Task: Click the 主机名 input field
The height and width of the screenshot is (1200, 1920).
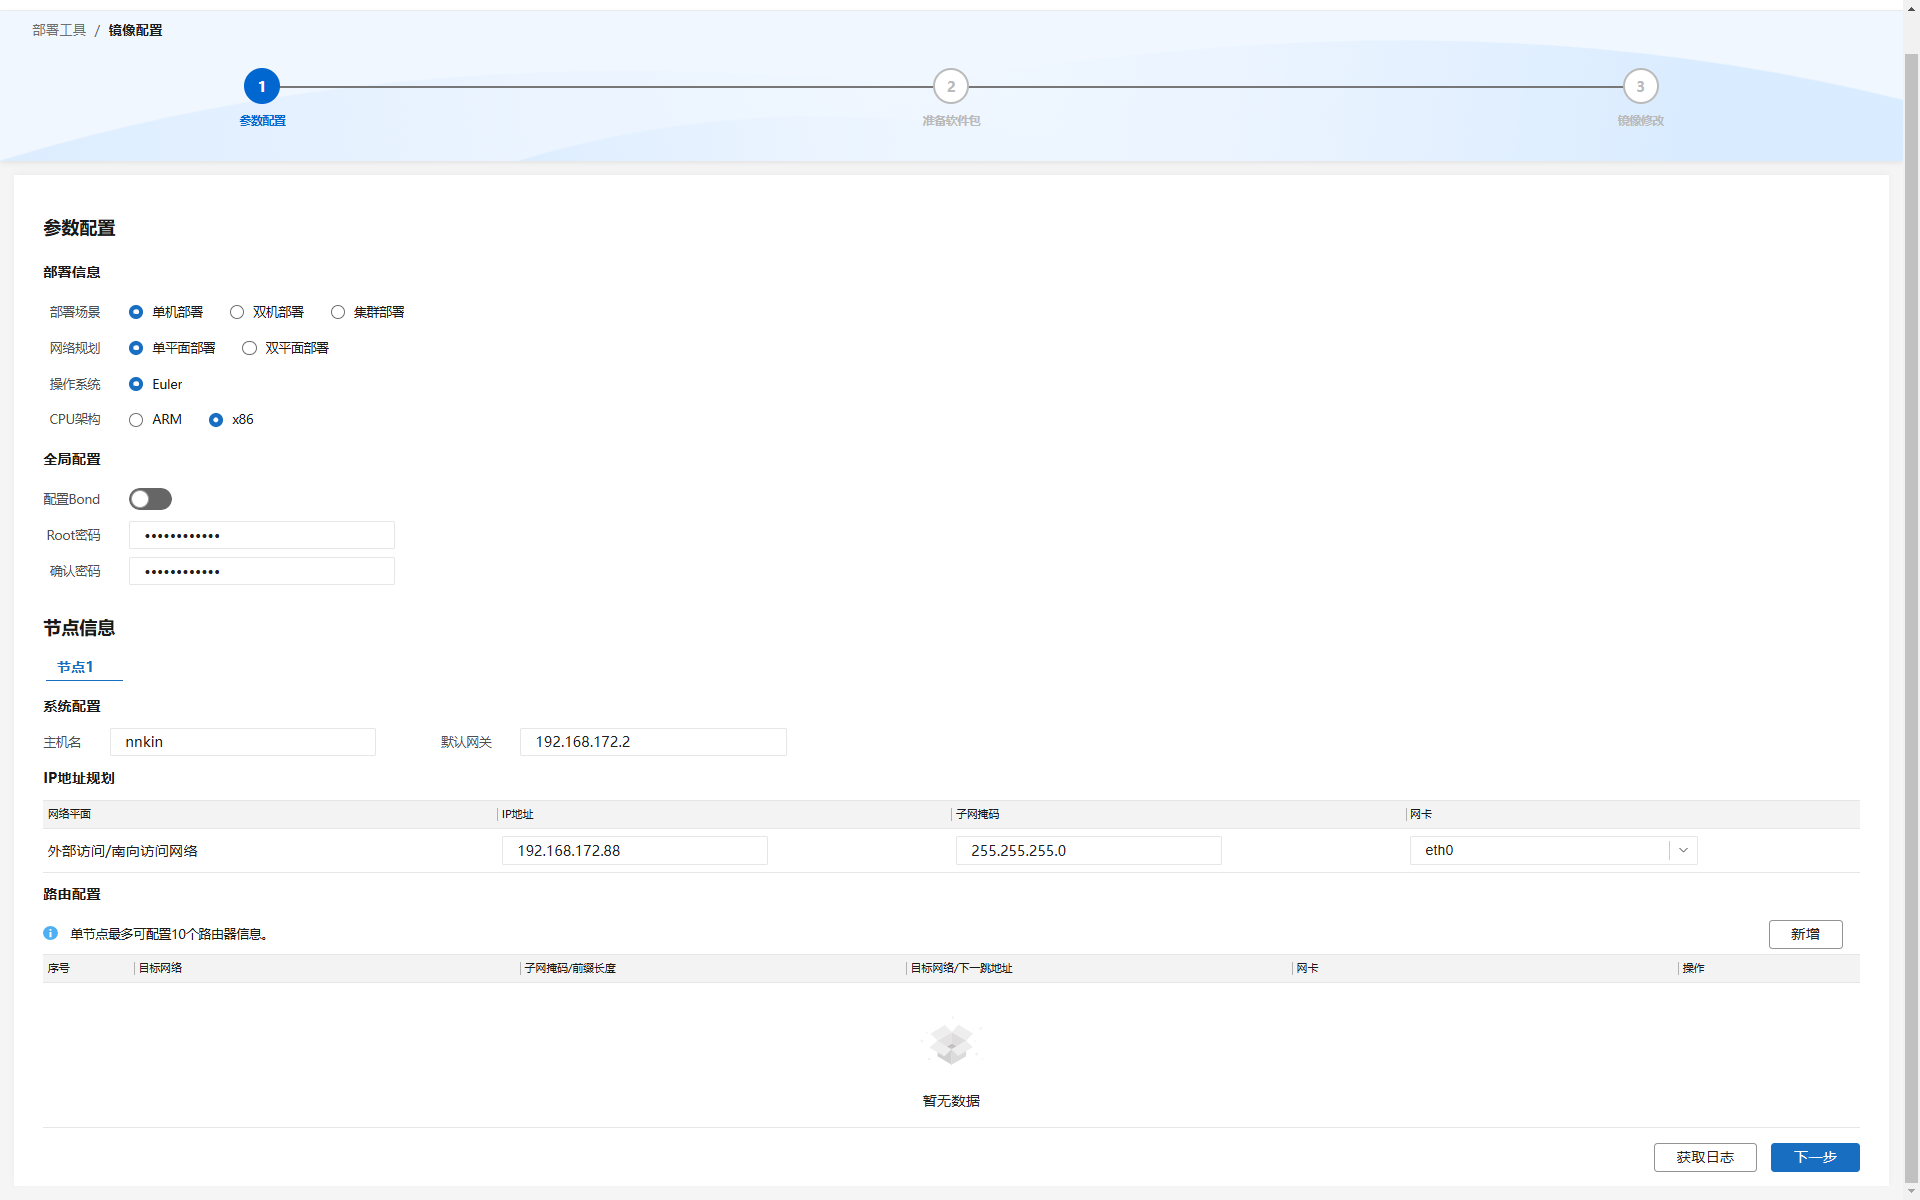Action: click(x=243, y=742)
